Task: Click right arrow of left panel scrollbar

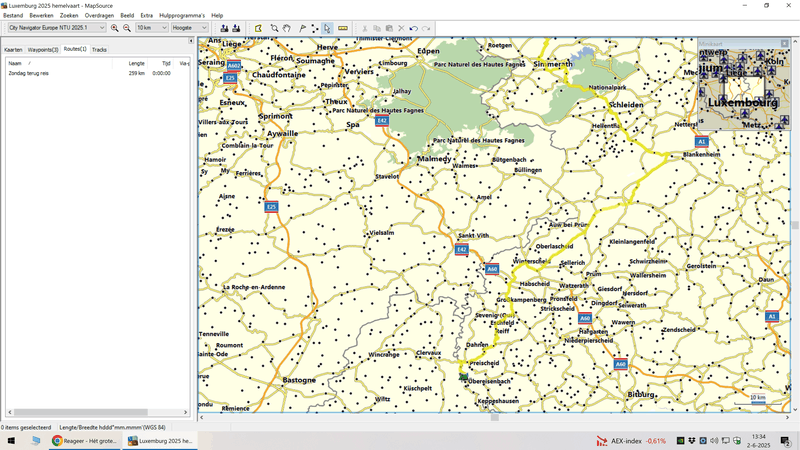Action: 185,412
